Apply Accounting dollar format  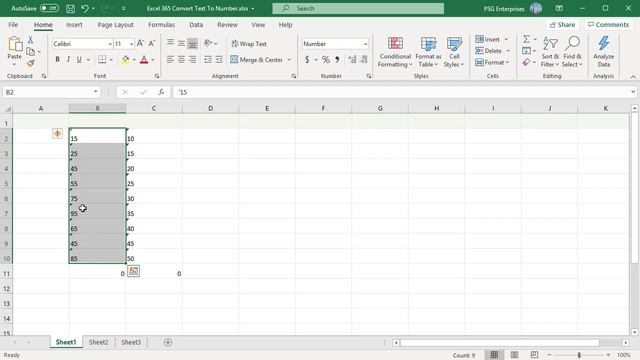click(x=307, y=60)
